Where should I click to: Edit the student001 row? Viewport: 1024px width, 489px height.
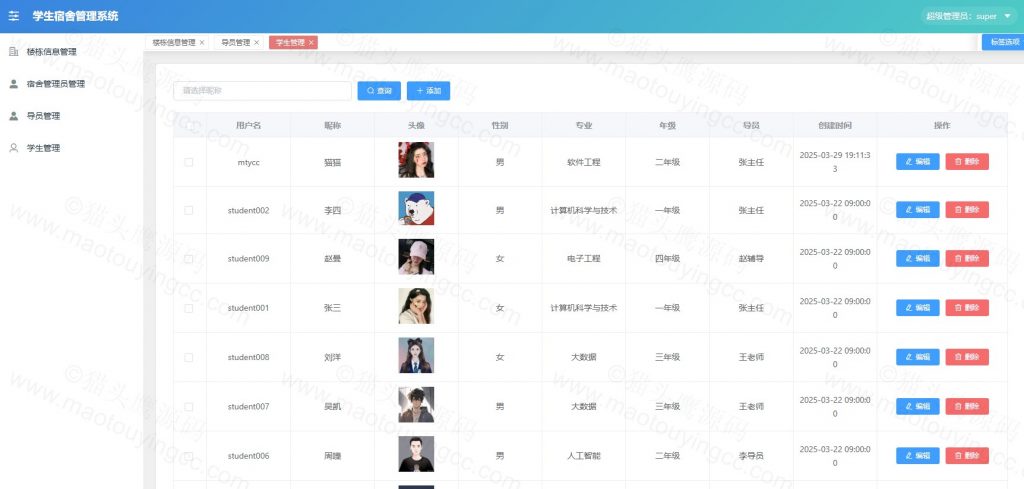[918, 308]
